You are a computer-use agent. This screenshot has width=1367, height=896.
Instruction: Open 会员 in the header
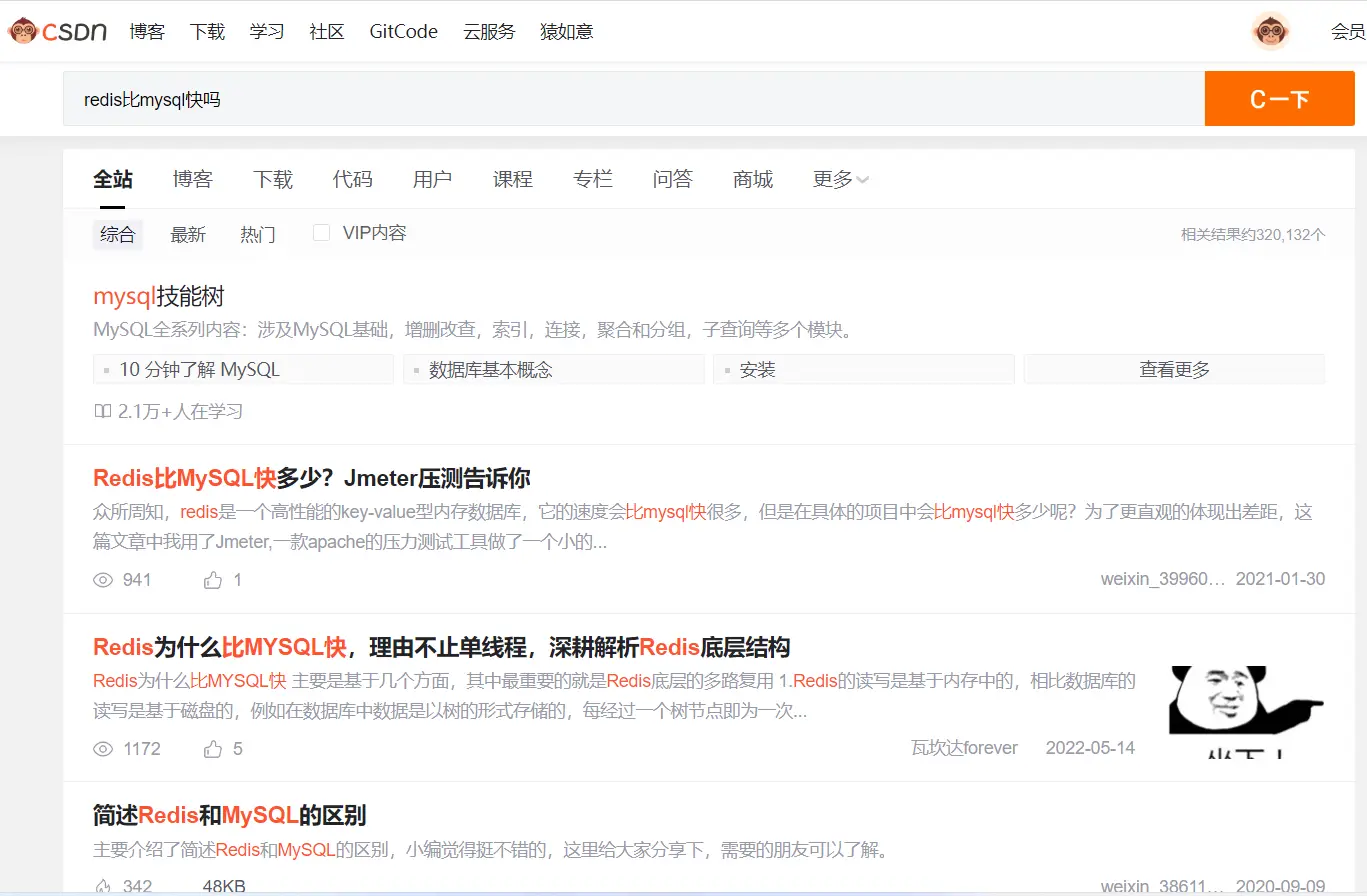pos(1348,31)
